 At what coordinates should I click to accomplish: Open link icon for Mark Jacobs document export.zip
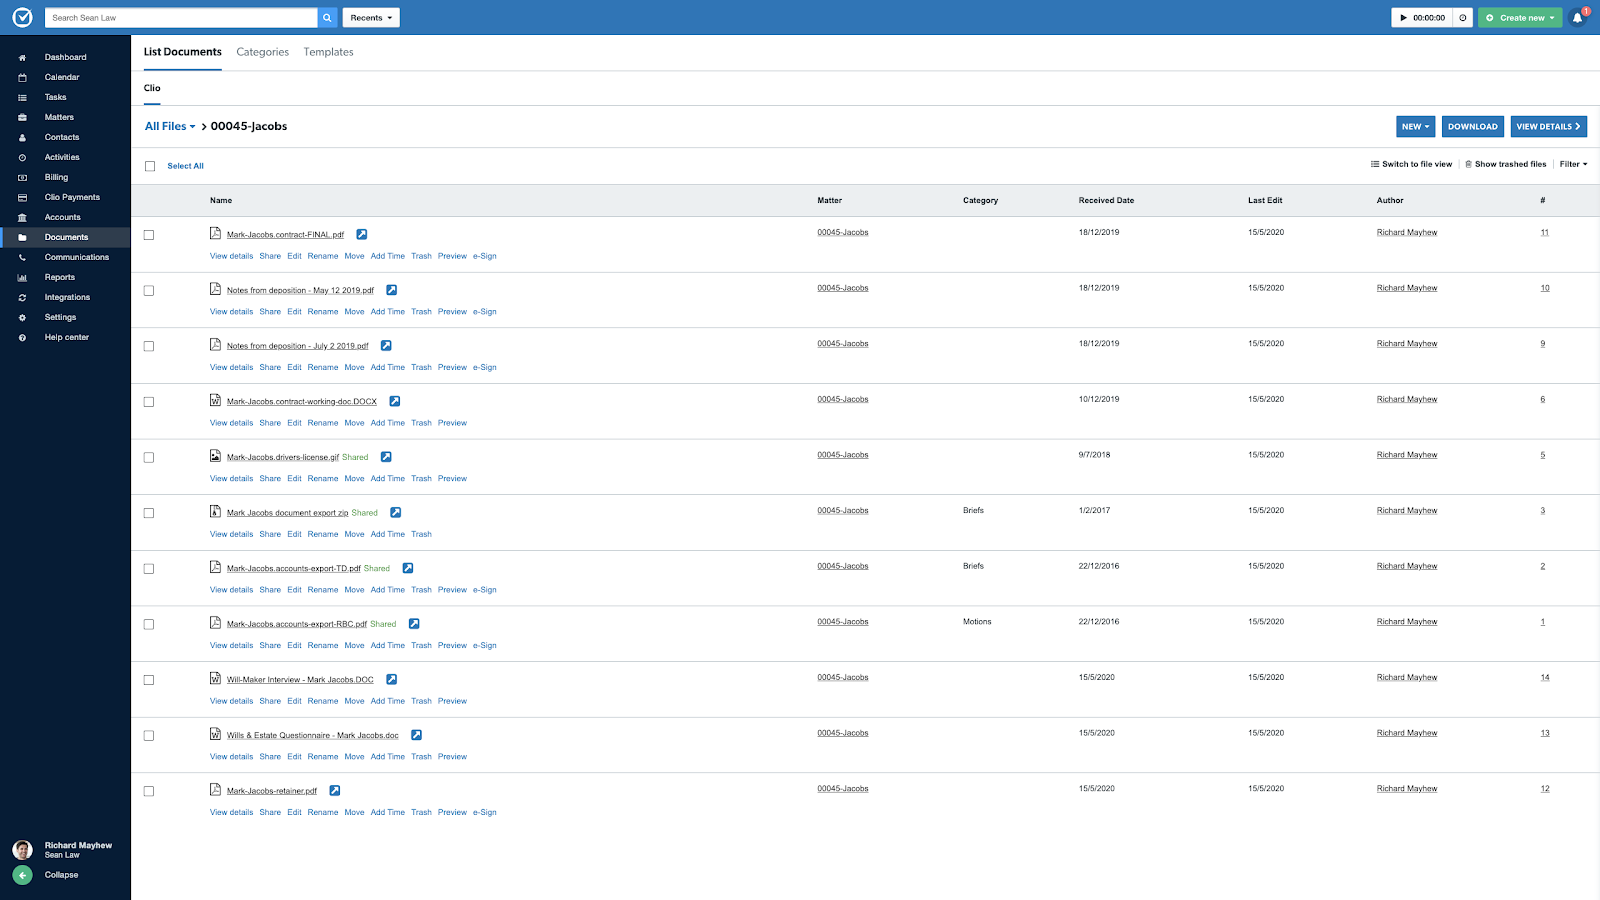pos(396,513)
